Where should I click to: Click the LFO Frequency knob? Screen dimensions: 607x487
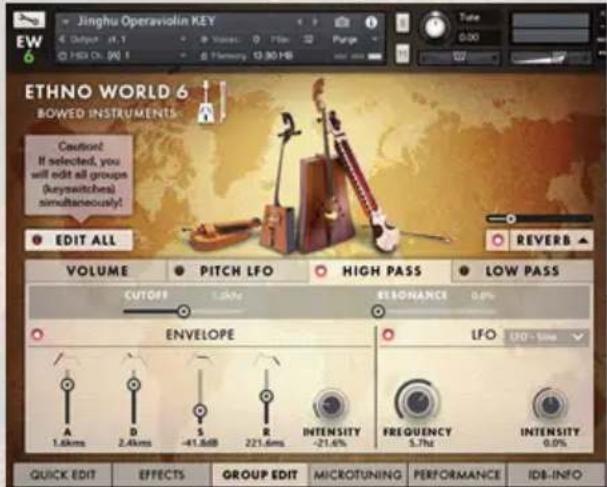pyautogui.click(x=417, y=402)
